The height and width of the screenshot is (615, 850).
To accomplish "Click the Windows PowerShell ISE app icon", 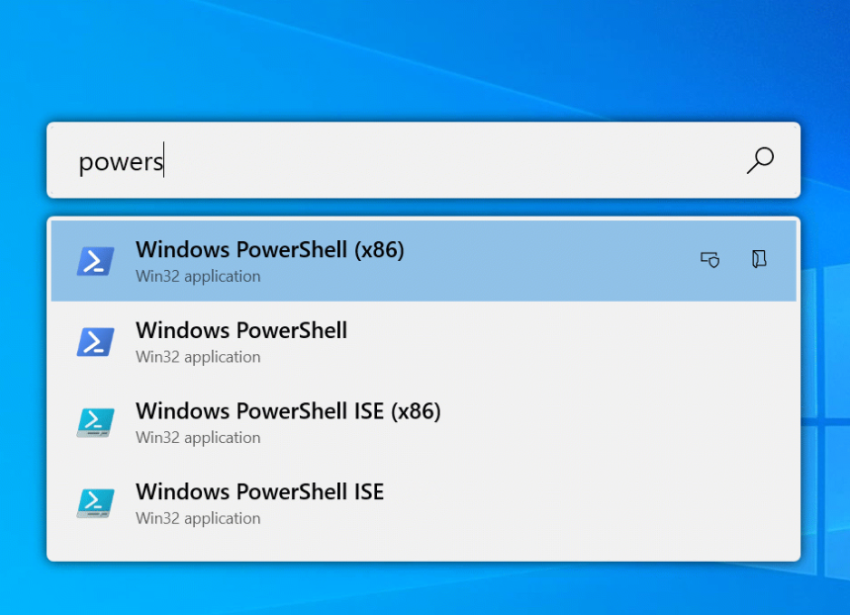I will click(95, 503).
